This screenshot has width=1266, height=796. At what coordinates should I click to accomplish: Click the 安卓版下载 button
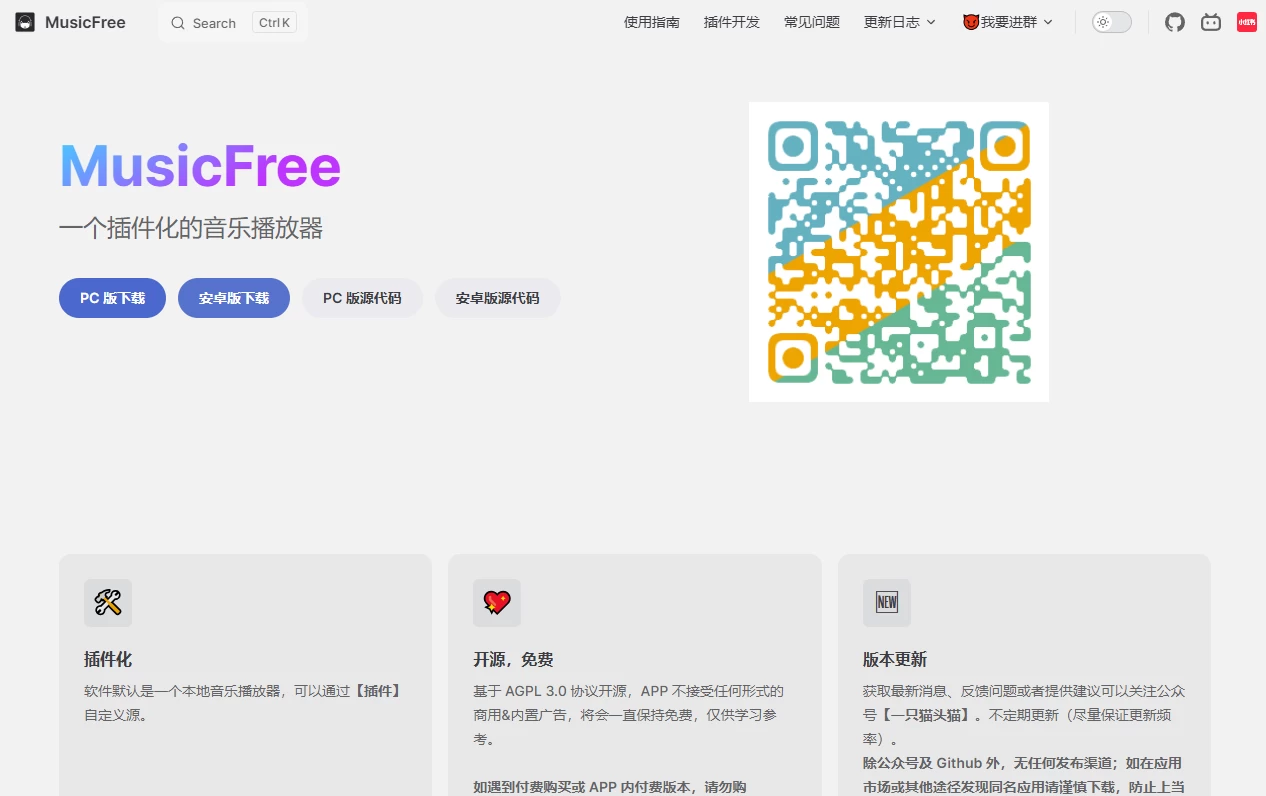(x=233, y=297)
